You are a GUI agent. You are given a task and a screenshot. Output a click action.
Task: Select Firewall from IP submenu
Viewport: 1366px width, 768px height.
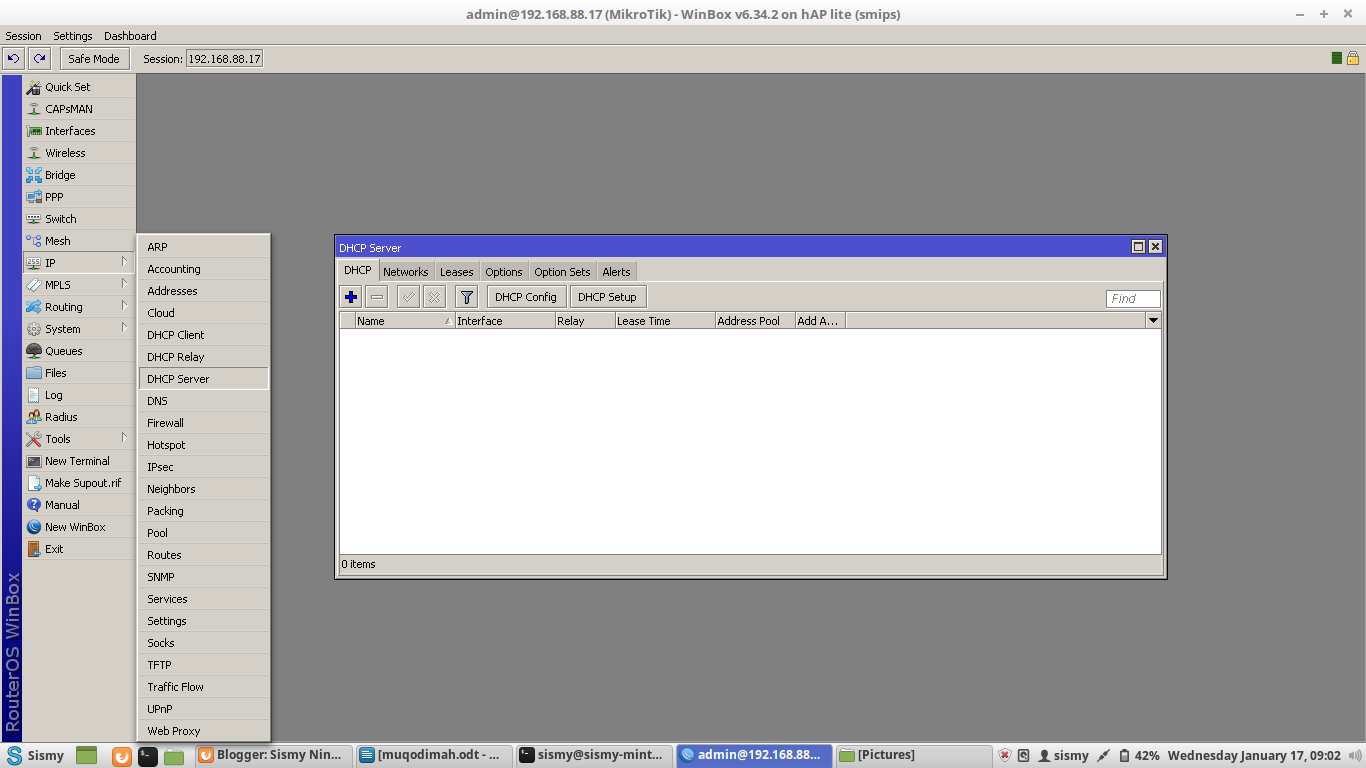[x=203, y=423]
